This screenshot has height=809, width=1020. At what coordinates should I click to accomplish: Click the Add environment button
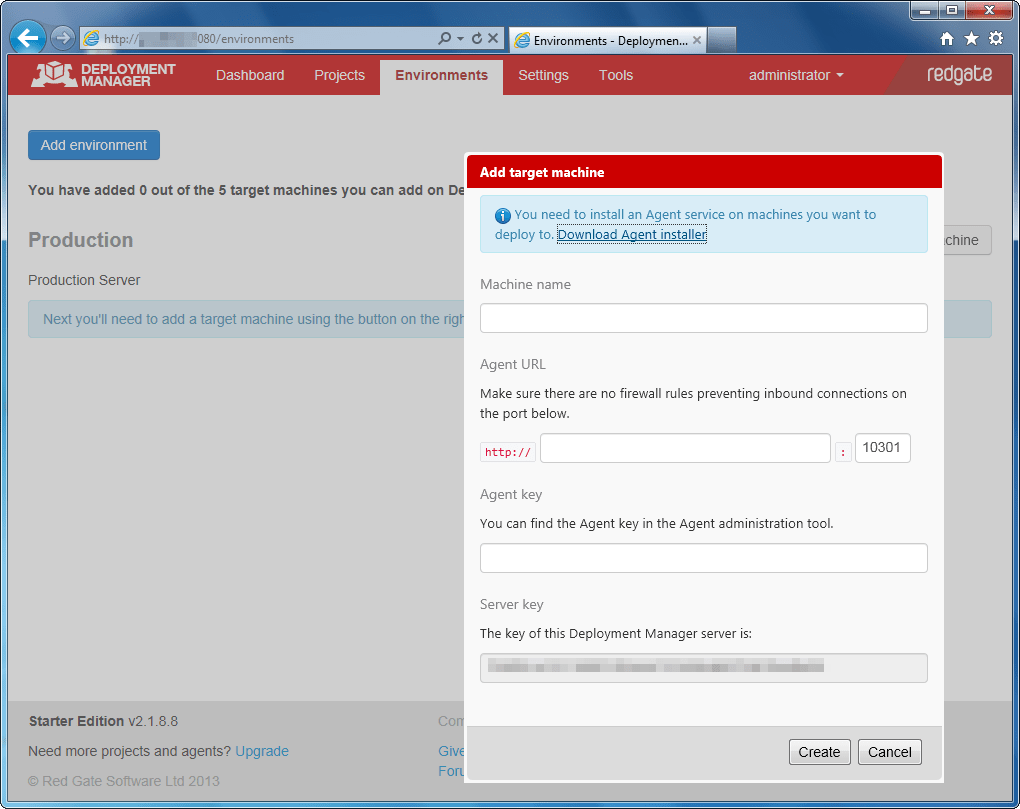[x=94, y=145]
